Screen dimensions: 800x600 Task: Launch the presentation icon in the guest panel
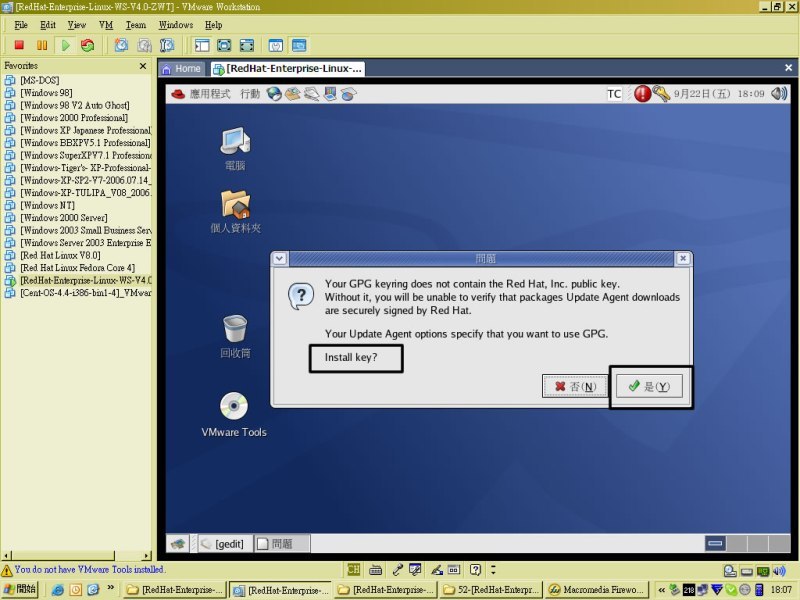point(330,94)
